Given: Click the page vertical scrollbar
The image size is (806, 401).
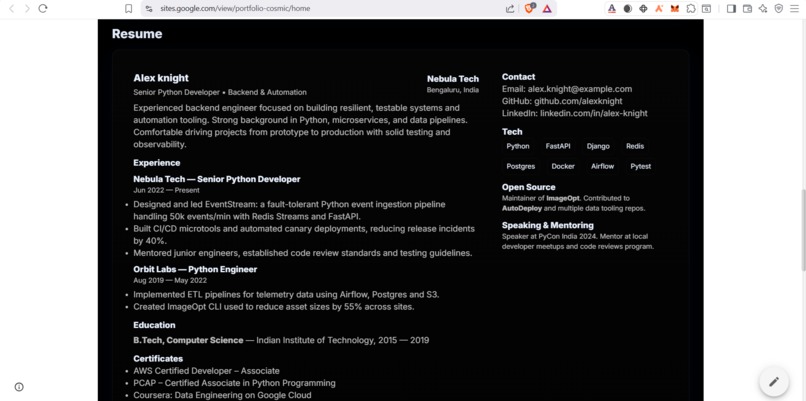Looking at the screenshot, I should [x=803, y=230].
